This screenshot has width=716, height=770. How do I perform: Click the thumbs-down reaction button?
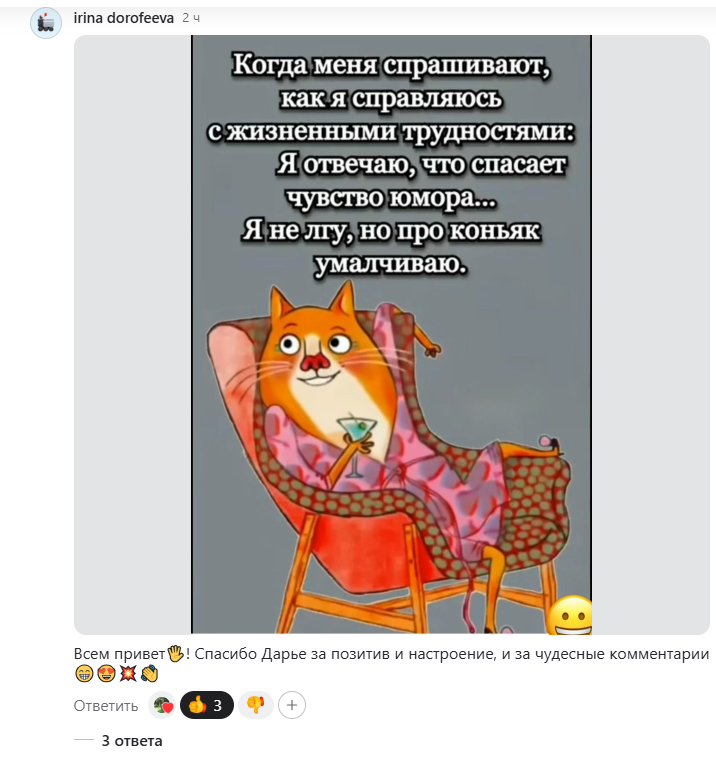point(255,705)
